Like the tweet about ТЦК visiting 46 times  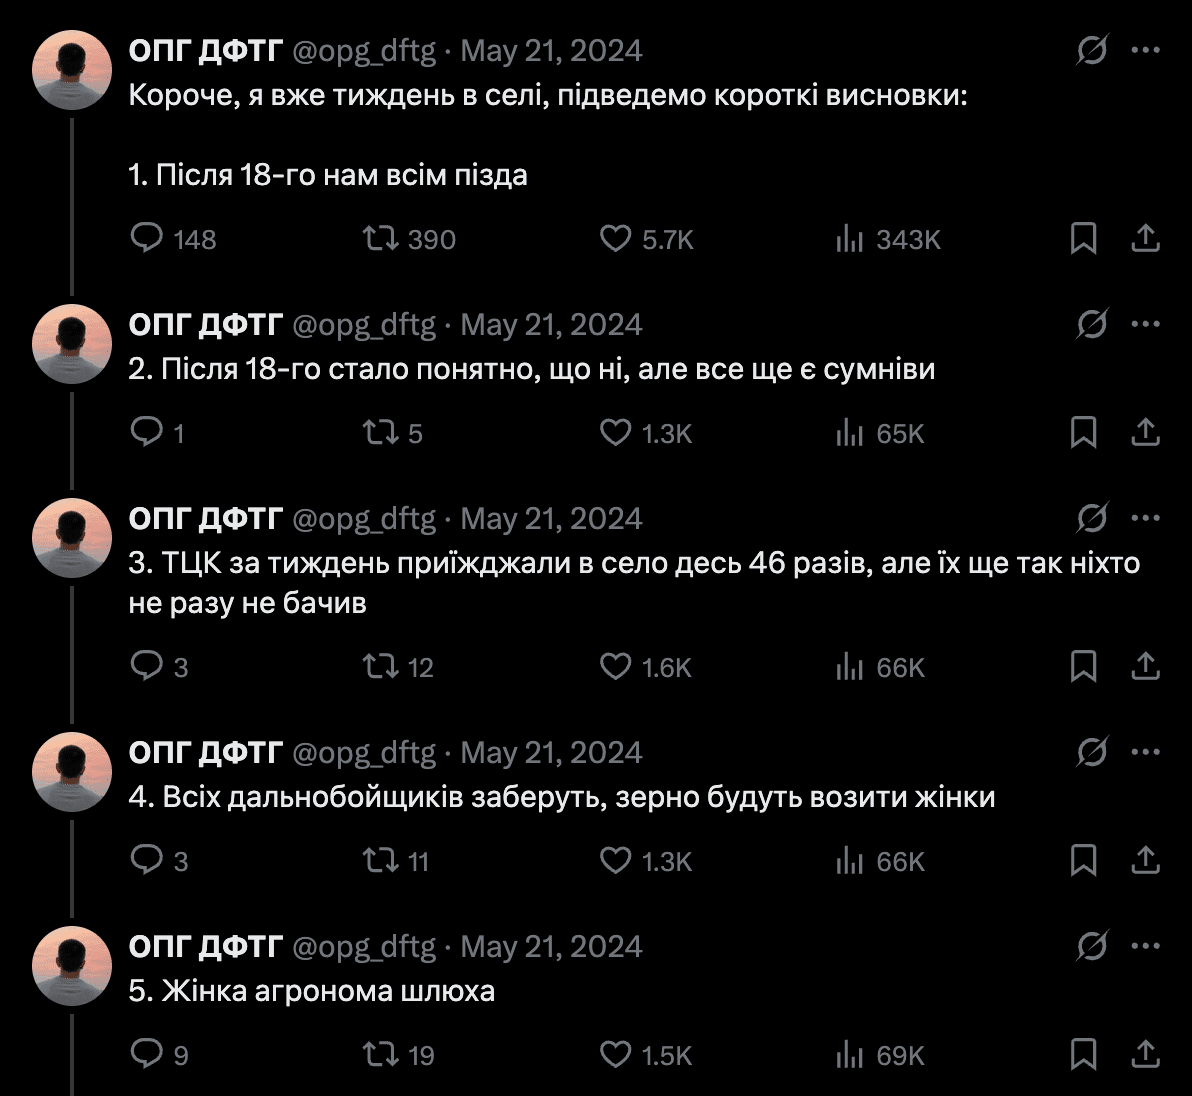(x=614, y=667)
